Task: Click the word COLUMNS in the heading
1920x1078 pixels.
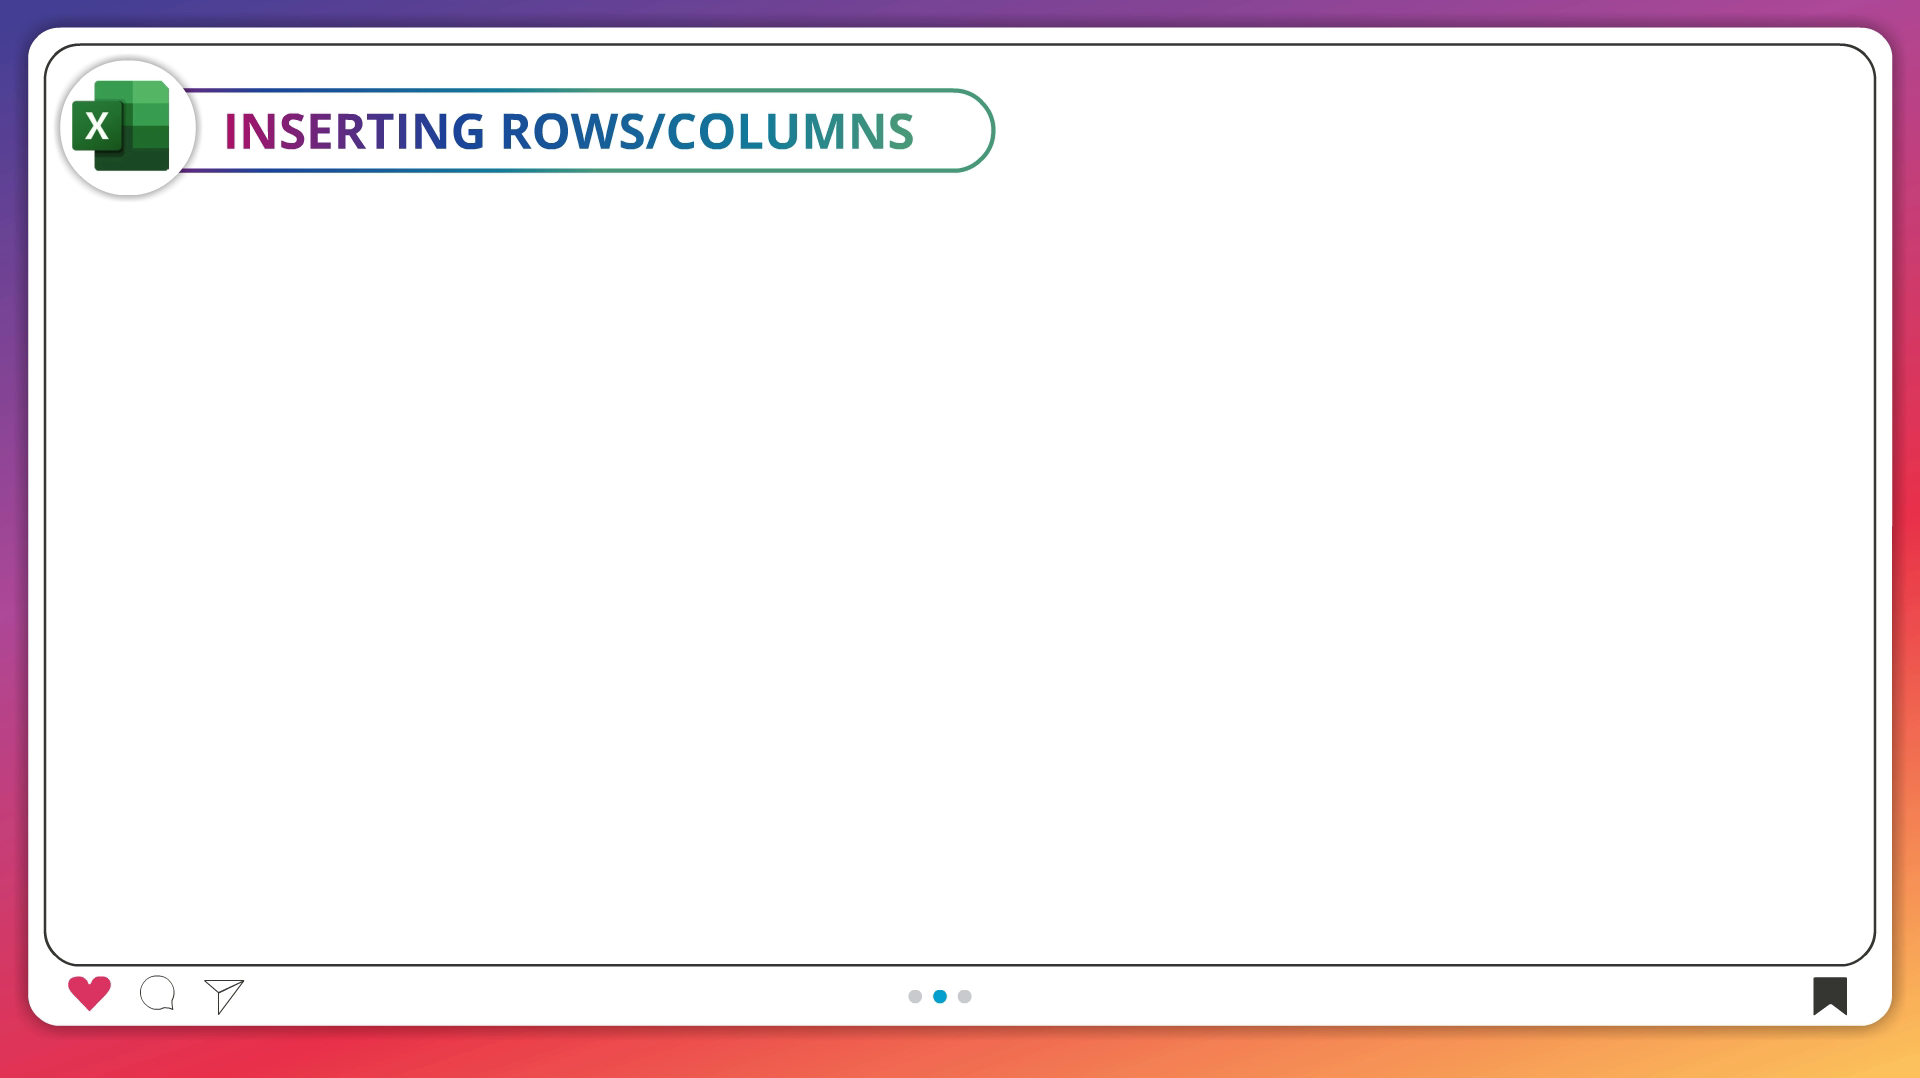Action: pyautogui.click(x=790, y=131)
